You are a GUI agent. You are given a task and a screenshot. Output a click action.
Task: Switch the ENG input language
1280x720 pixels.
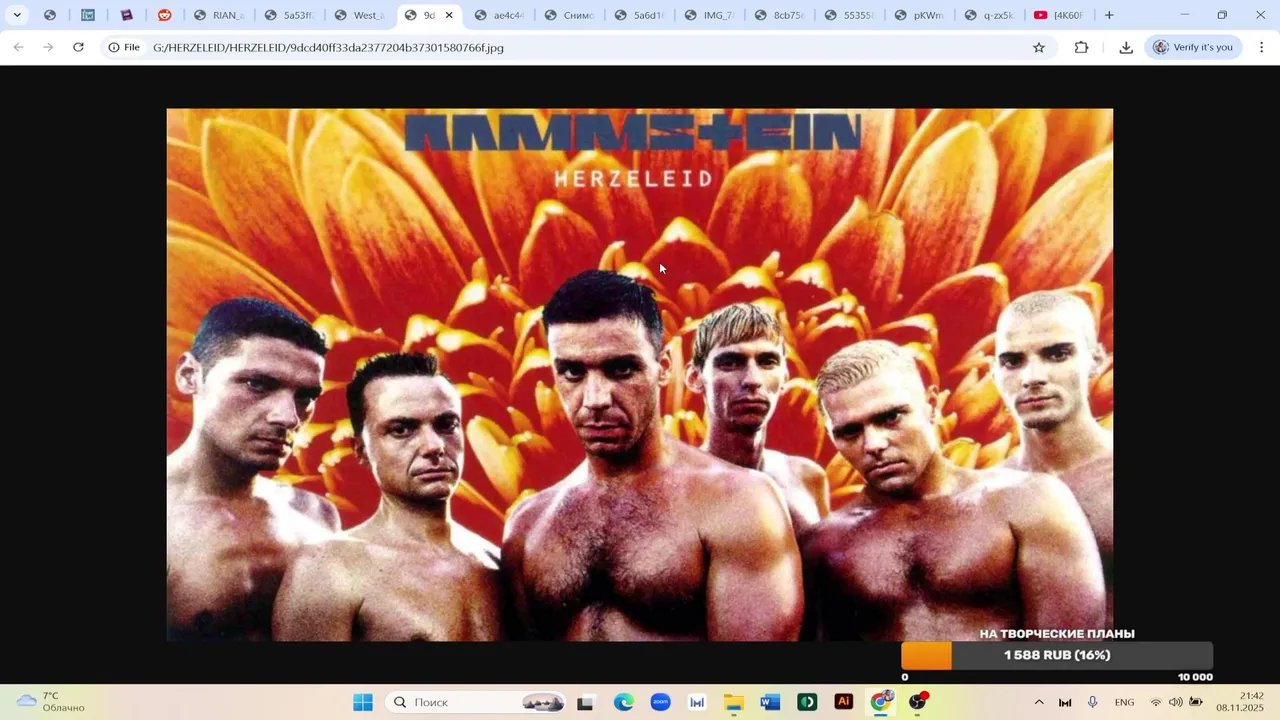(x=1124, y=702)
